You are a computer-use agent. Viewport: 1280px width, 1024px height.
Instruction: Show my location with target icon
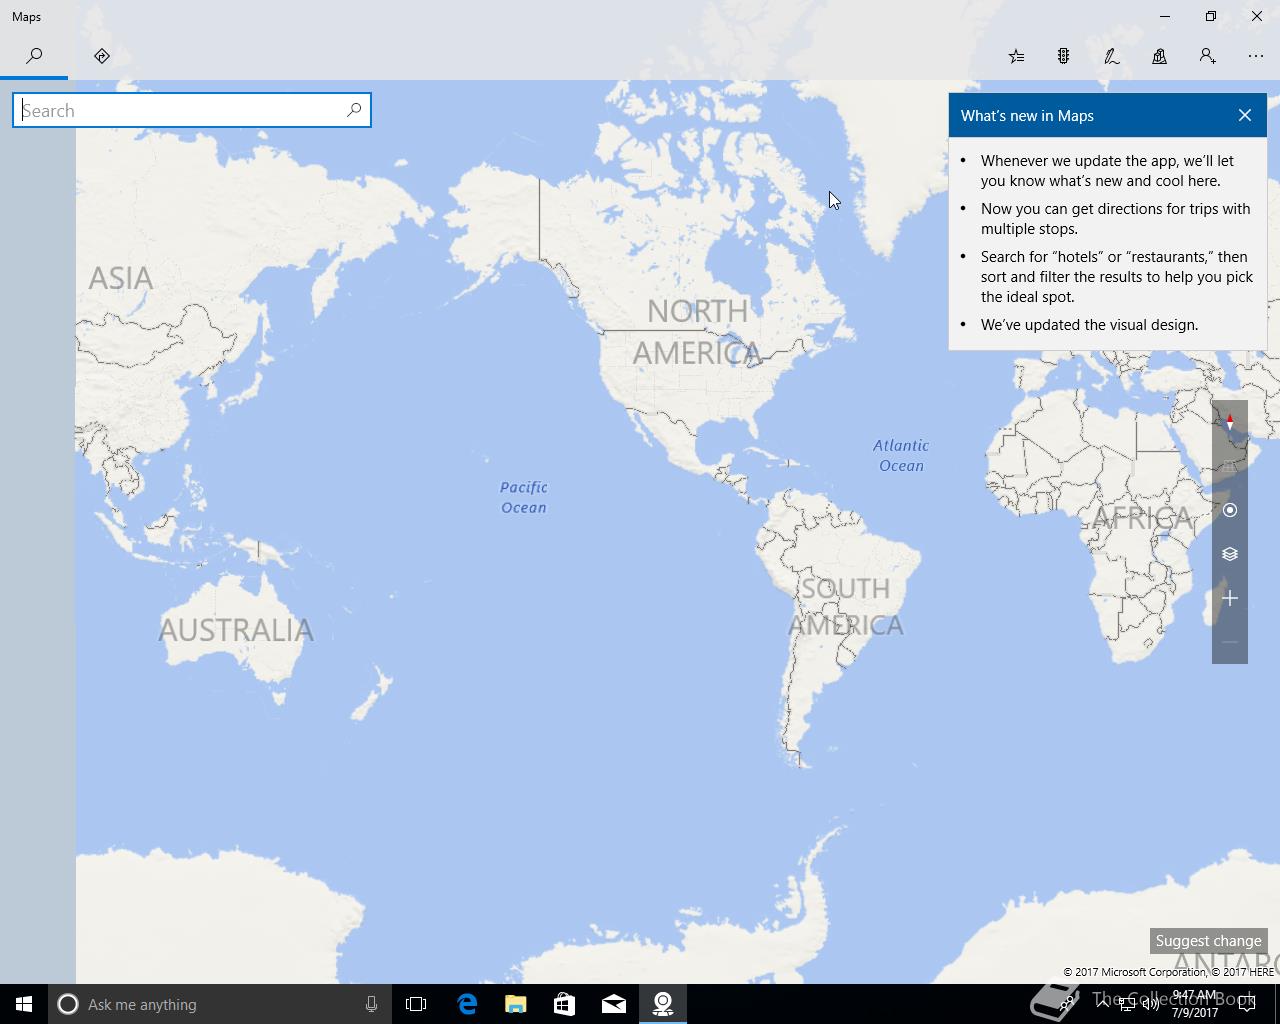1230,510
